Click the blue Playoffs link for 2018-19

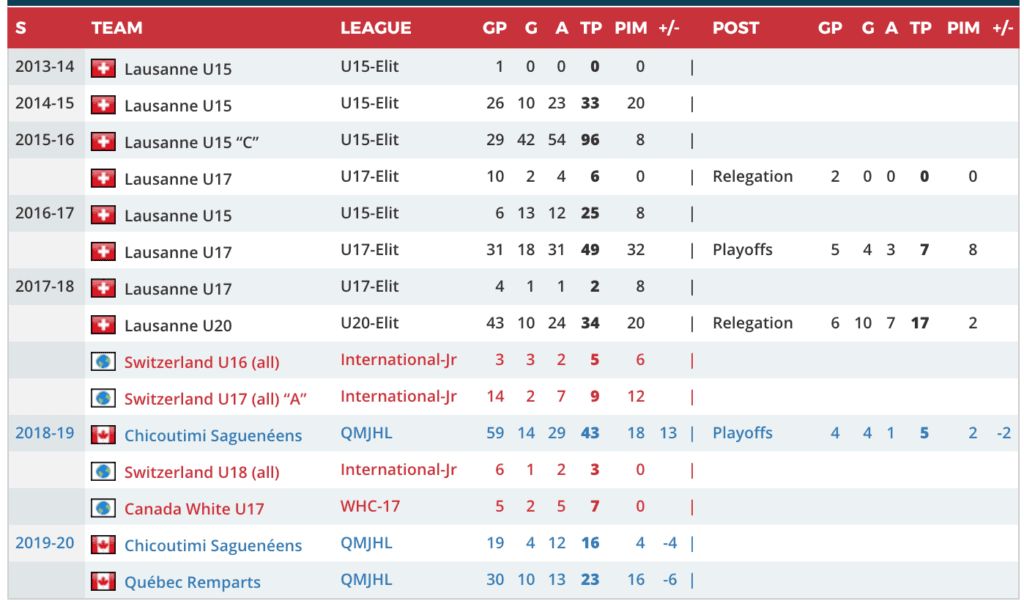(x=742, y=433)
